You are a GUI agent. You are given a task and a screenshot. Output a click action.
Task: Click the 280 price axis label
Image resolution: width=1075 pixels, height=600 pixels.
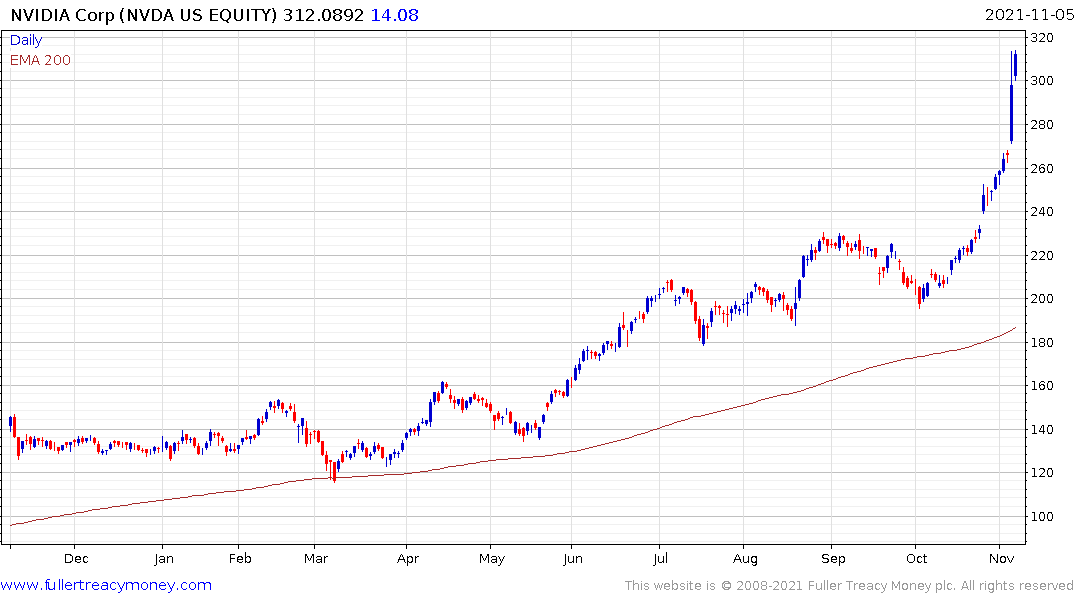(x=1042, y=125)
